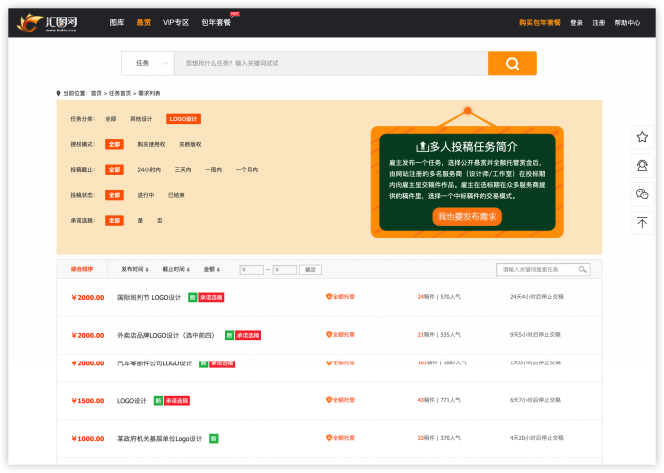
Task: Open the WeChat icon in the sidebar
Action: [x=642, y=194]
